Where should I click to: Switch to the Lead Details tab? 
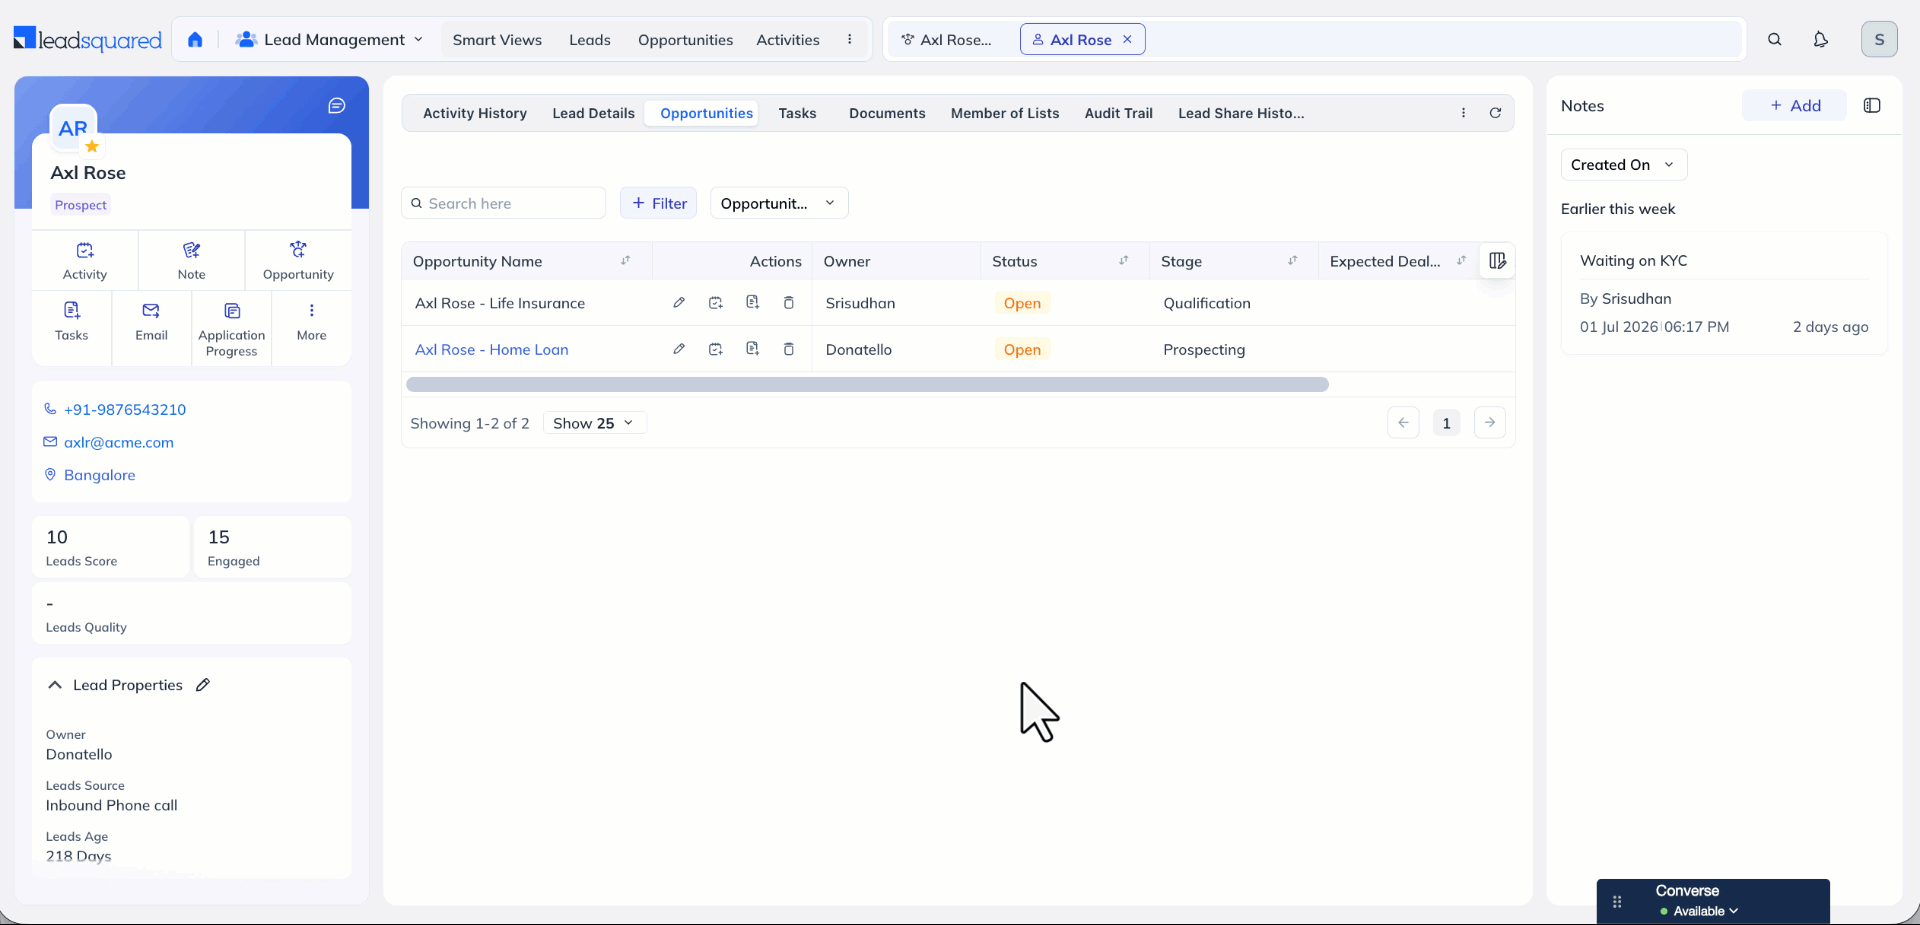593,113
